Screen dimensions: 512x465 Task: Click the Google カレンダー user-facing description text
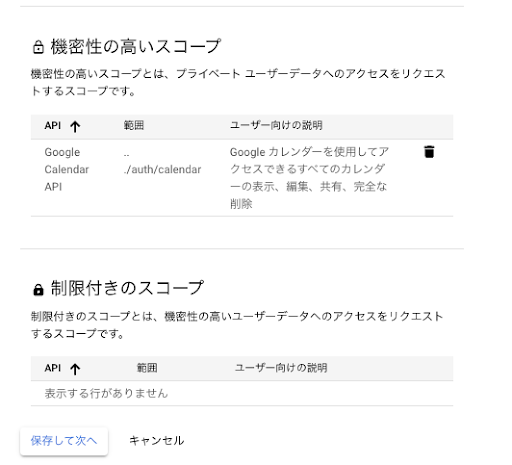click(x=309, y=178)
